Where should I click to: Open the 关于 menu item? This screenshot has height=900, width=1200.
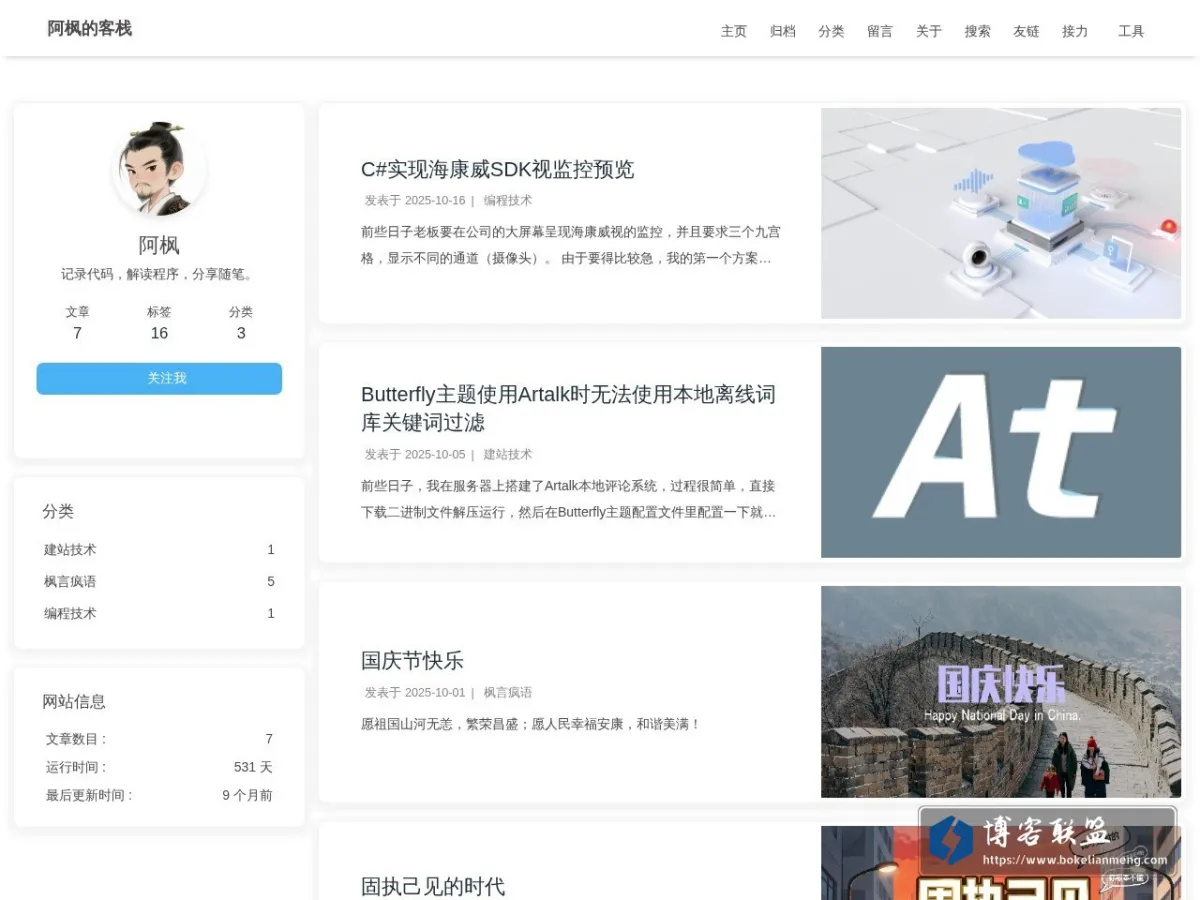coord(929,31)
